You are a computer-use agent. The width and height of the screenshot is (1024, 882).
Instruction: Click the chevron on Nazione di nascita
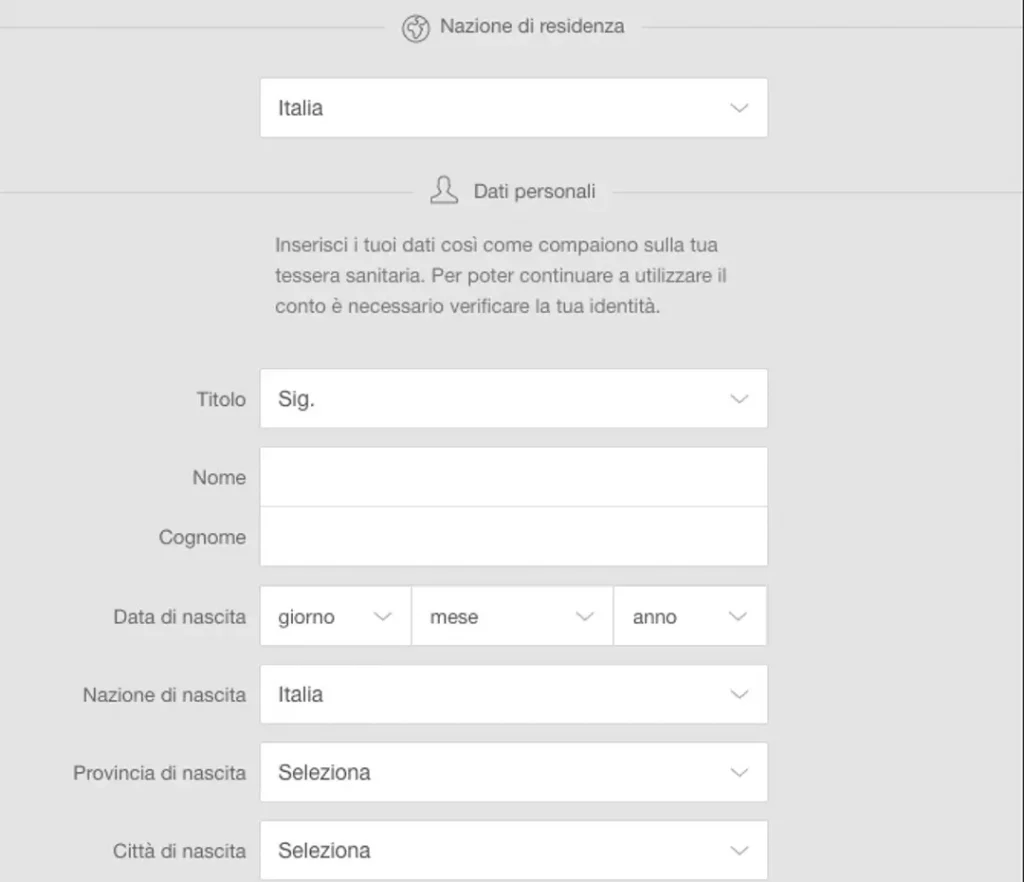click(x=739, y=694)
